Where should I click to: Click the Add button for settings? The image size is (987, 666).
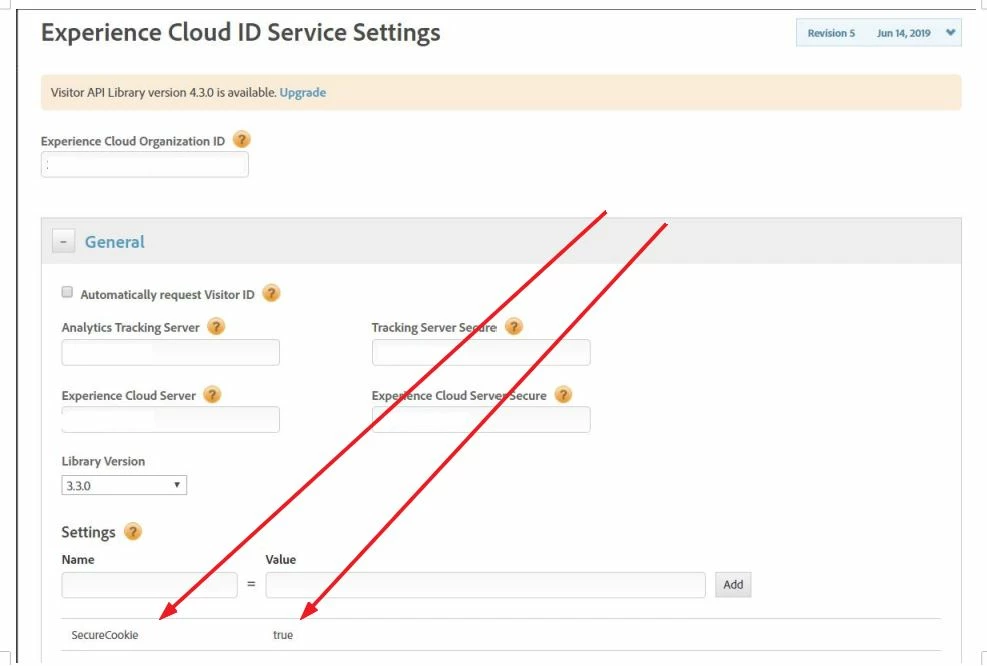pyautogui.click(x=733, y=585)
